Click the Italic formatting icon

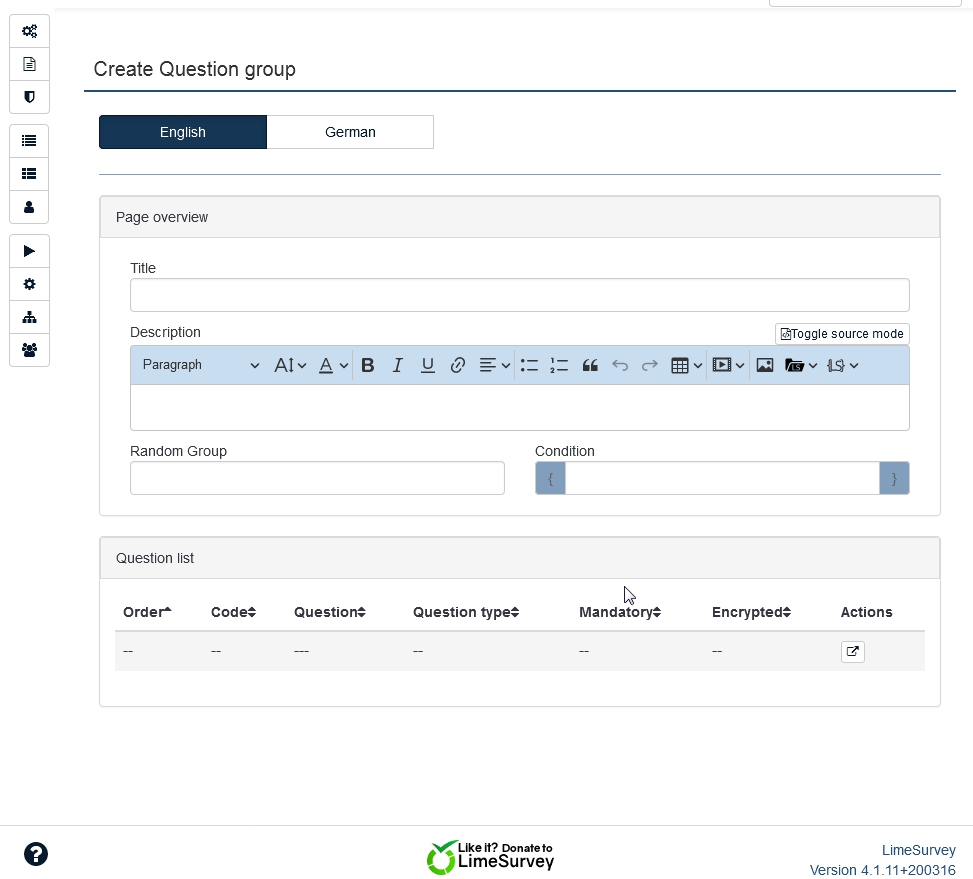(x=397, y=366)
